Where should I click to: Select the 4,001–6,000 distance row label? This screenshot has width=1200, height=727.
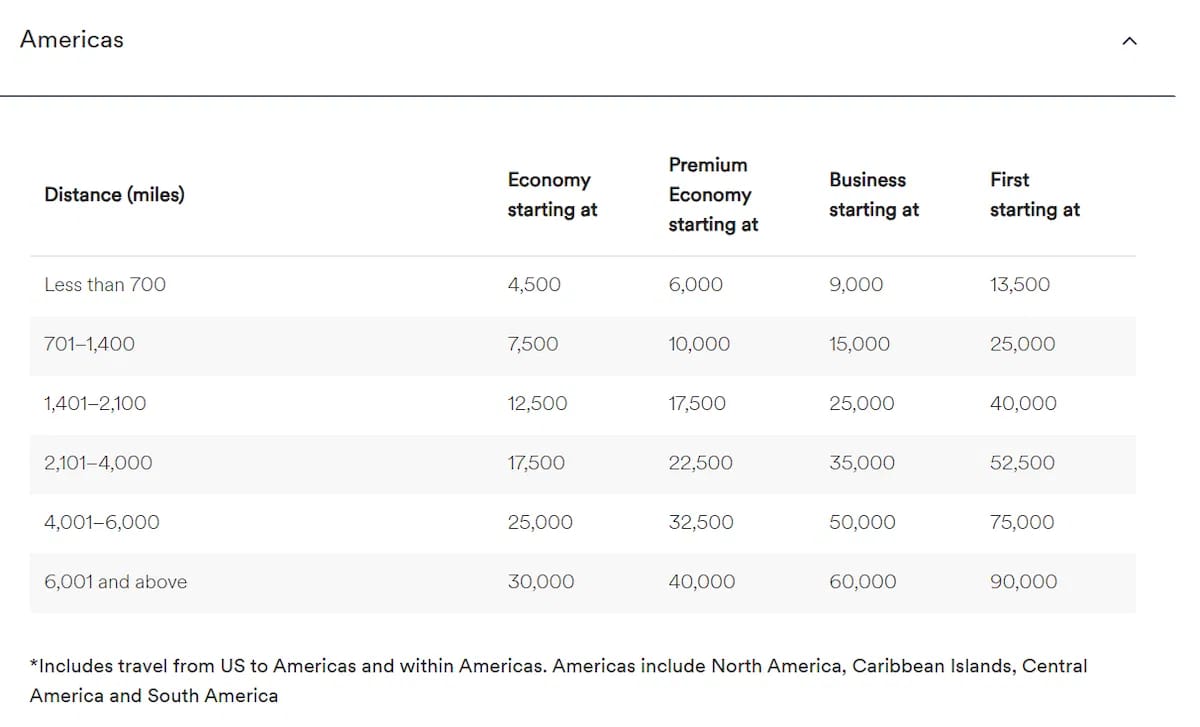(102, 522)
